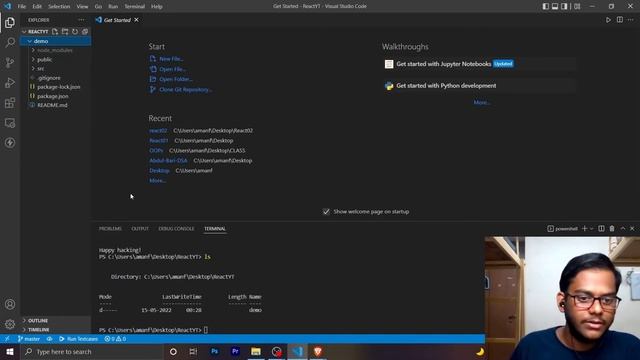Open the Explorer view in activity bar

pyautogui.click(x=10, y=22)
